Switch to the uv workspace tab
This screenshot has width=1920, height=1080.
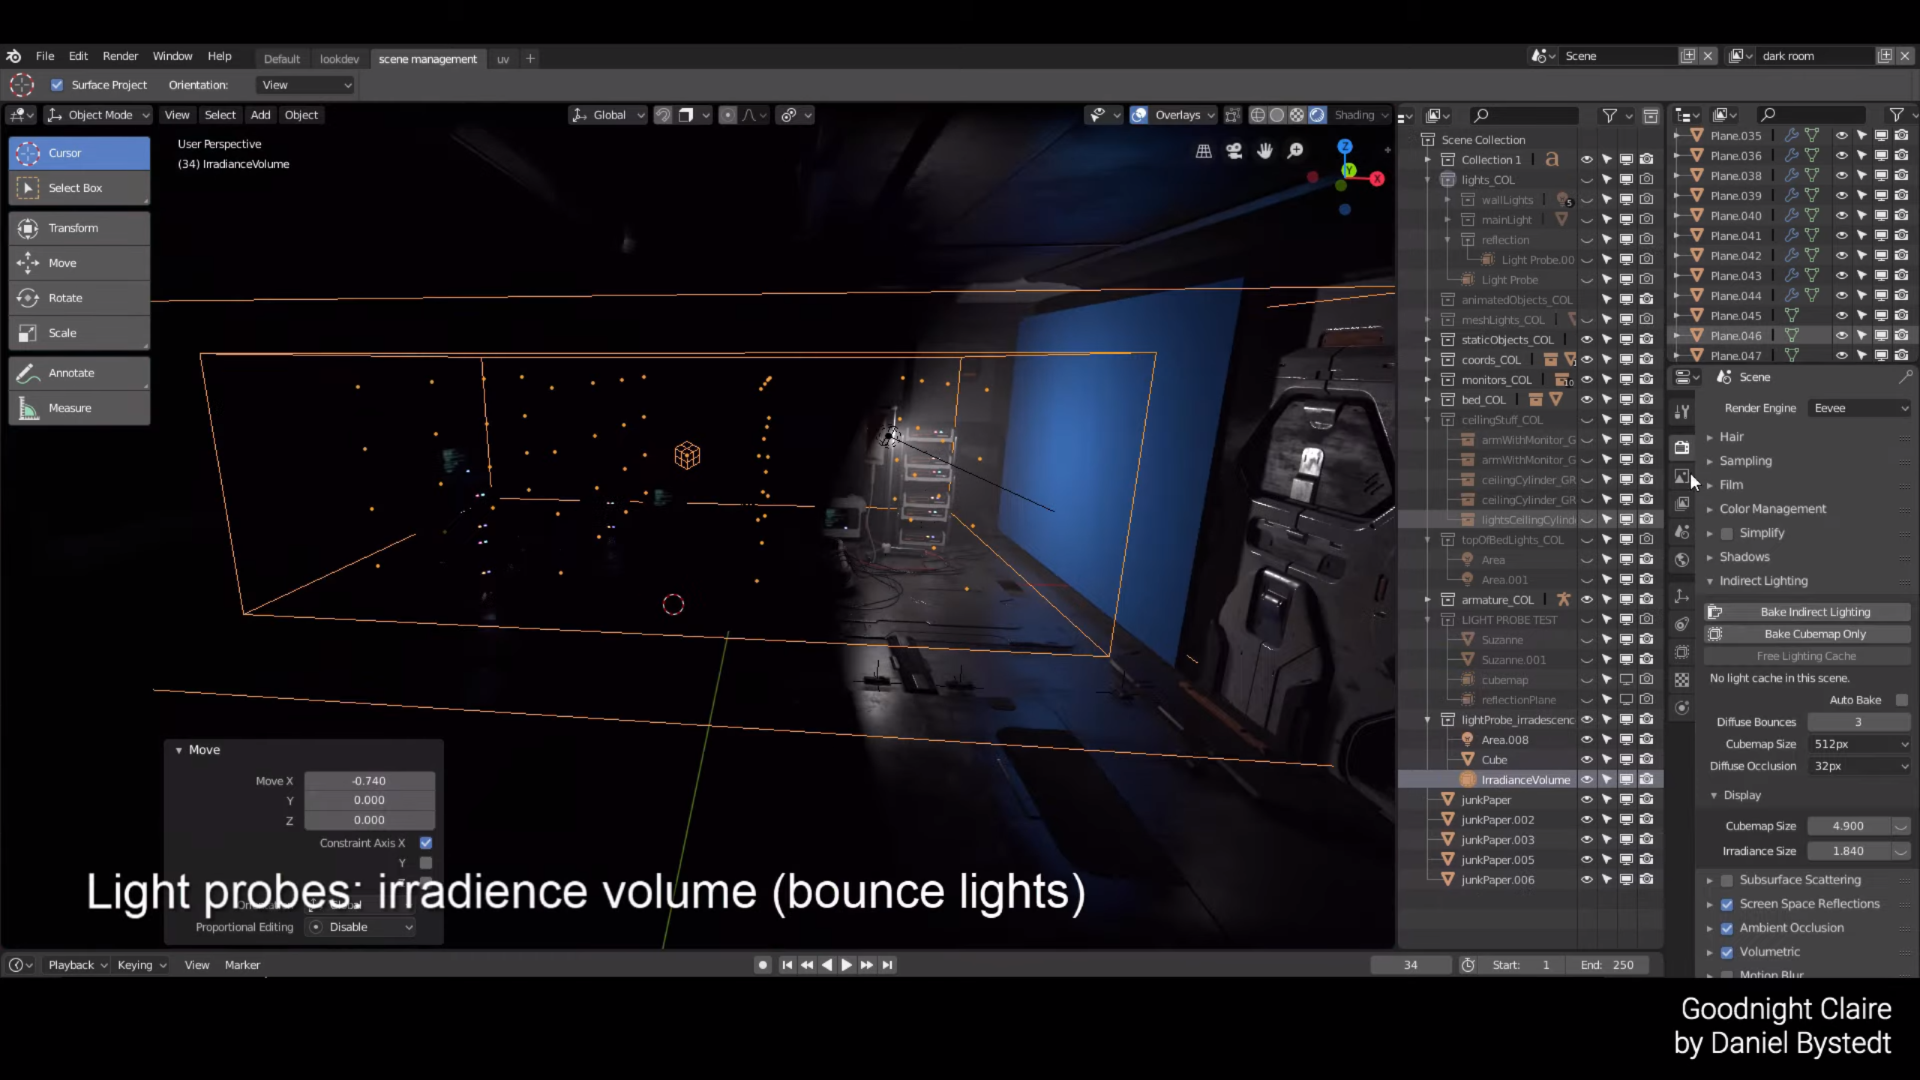503,59
